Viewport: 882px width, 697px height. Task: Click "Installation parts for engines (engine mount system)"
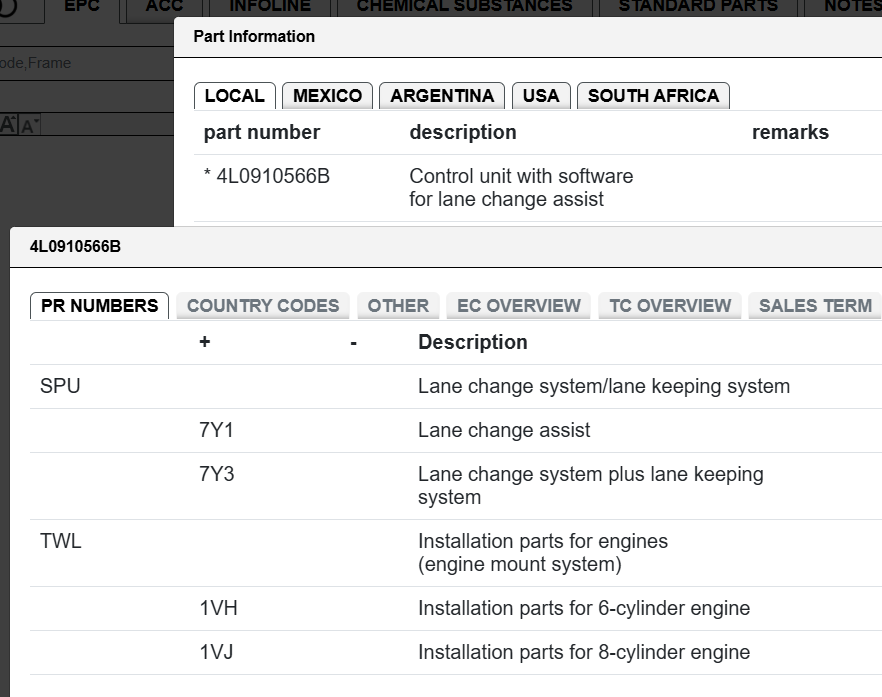click(543, 552)
